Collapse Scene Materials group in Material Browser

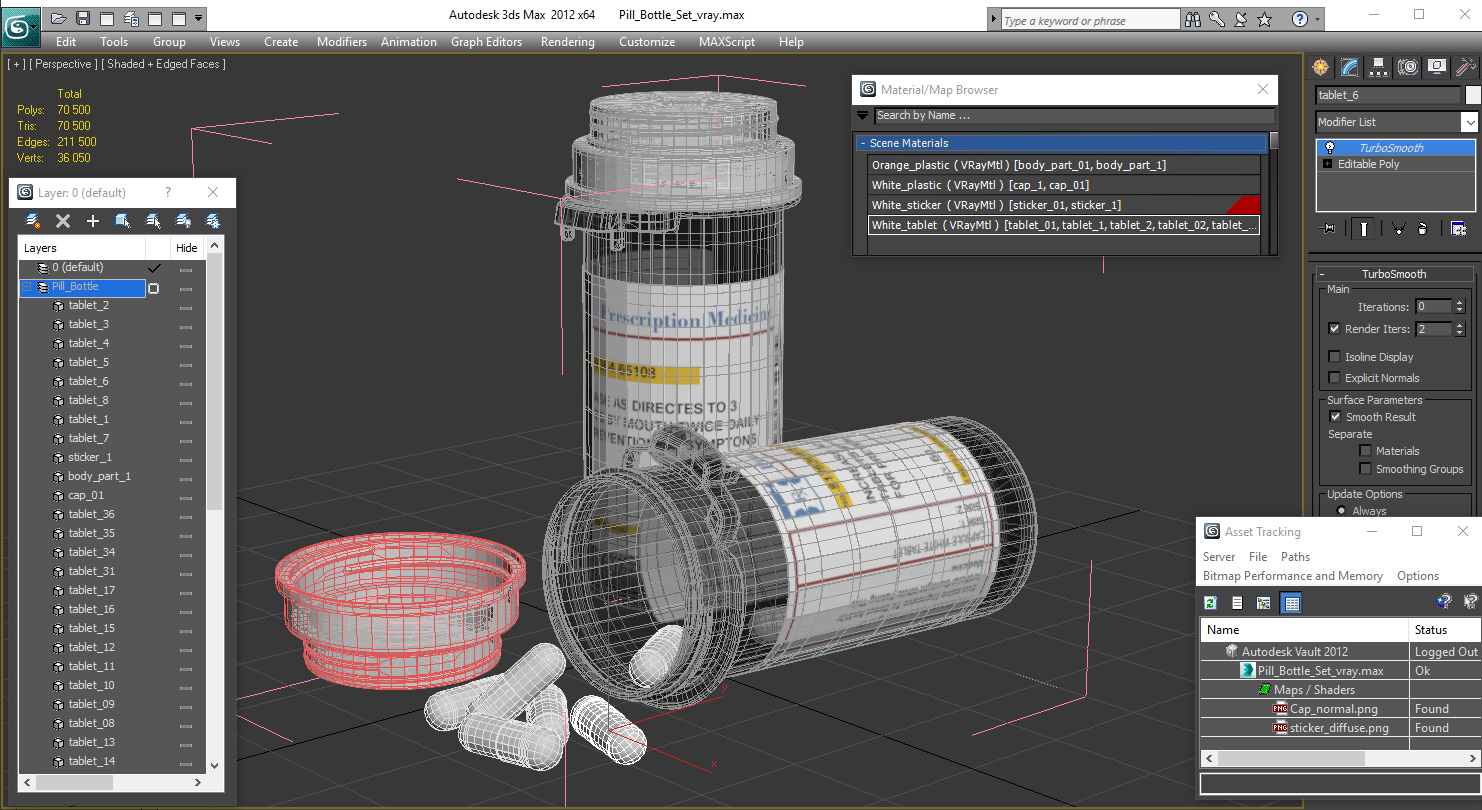click(862, 143)
